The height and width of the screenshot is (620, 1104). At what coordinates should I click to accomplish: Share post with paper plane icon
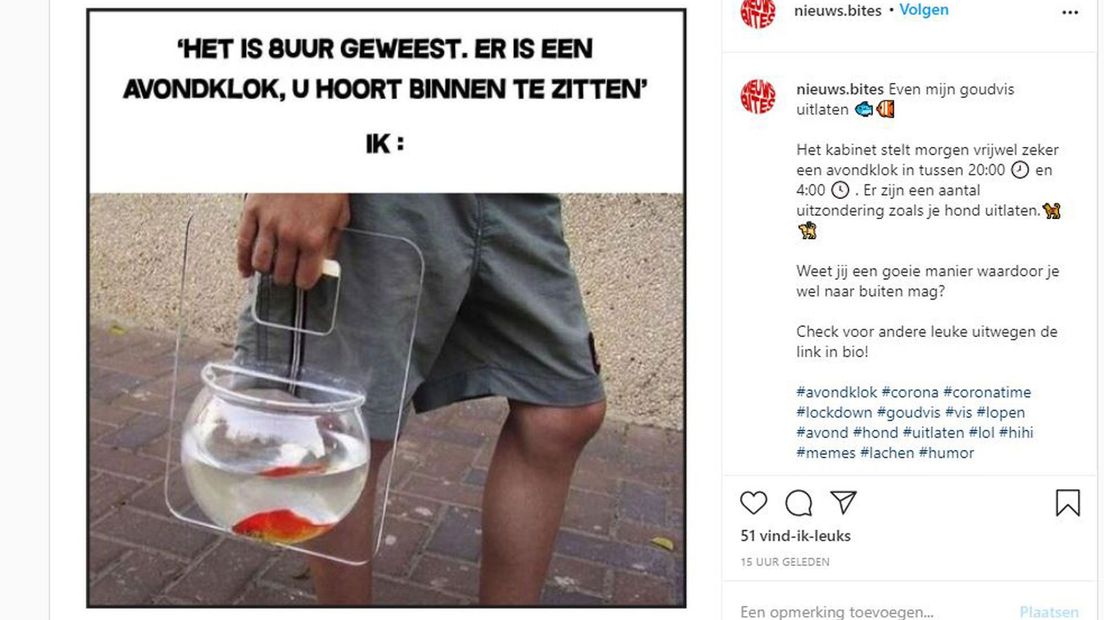[x=843, y=502]
